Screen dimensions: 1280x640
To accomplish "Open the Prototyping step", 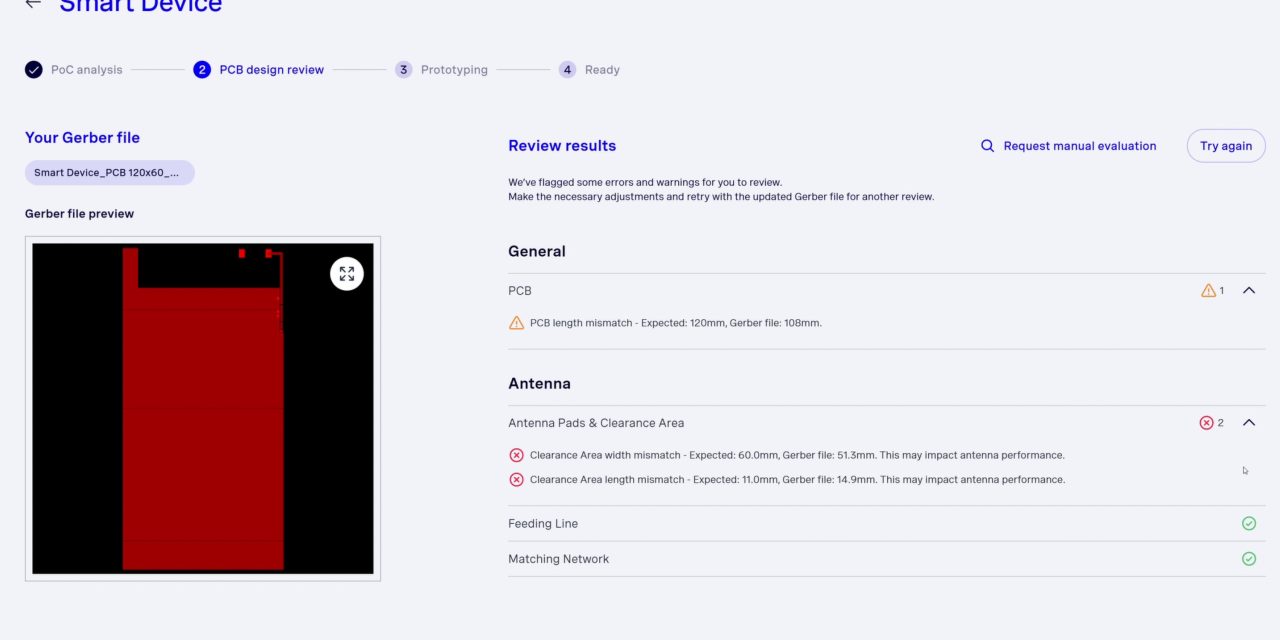I will click(x=453, y=70).
